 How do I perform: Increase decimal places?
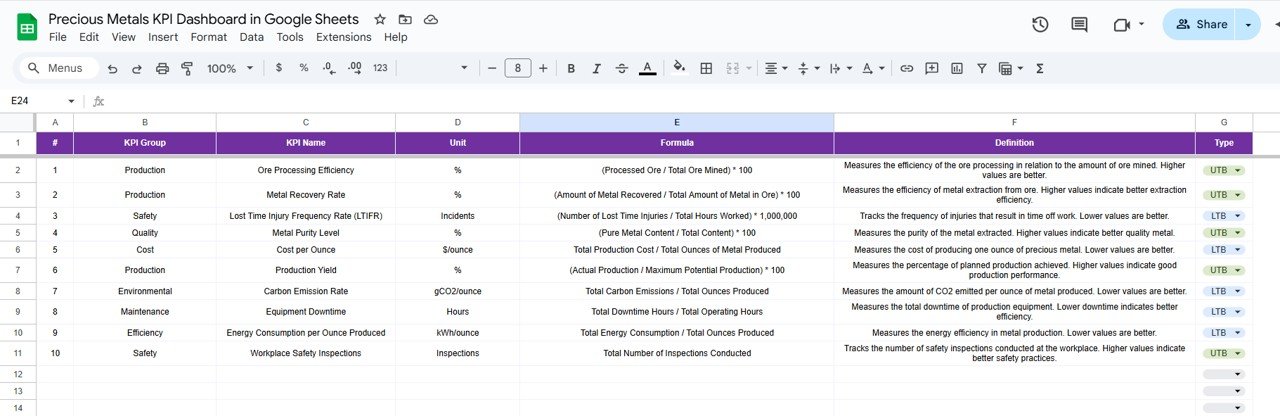tap(354, 68)
